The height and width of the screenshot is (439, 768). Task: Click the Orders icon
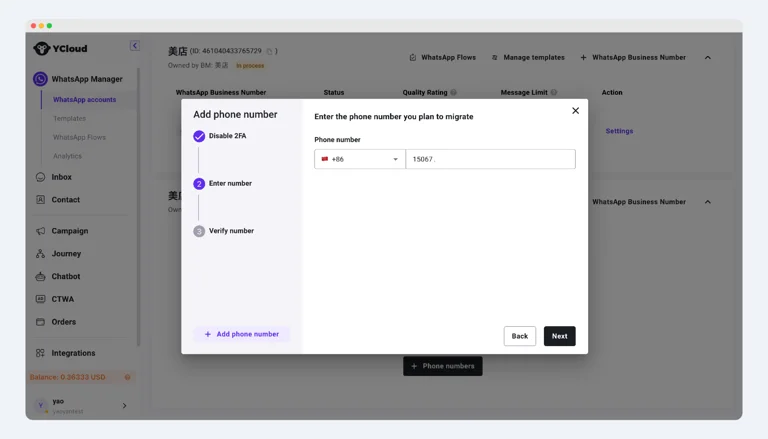click(40, 322)
